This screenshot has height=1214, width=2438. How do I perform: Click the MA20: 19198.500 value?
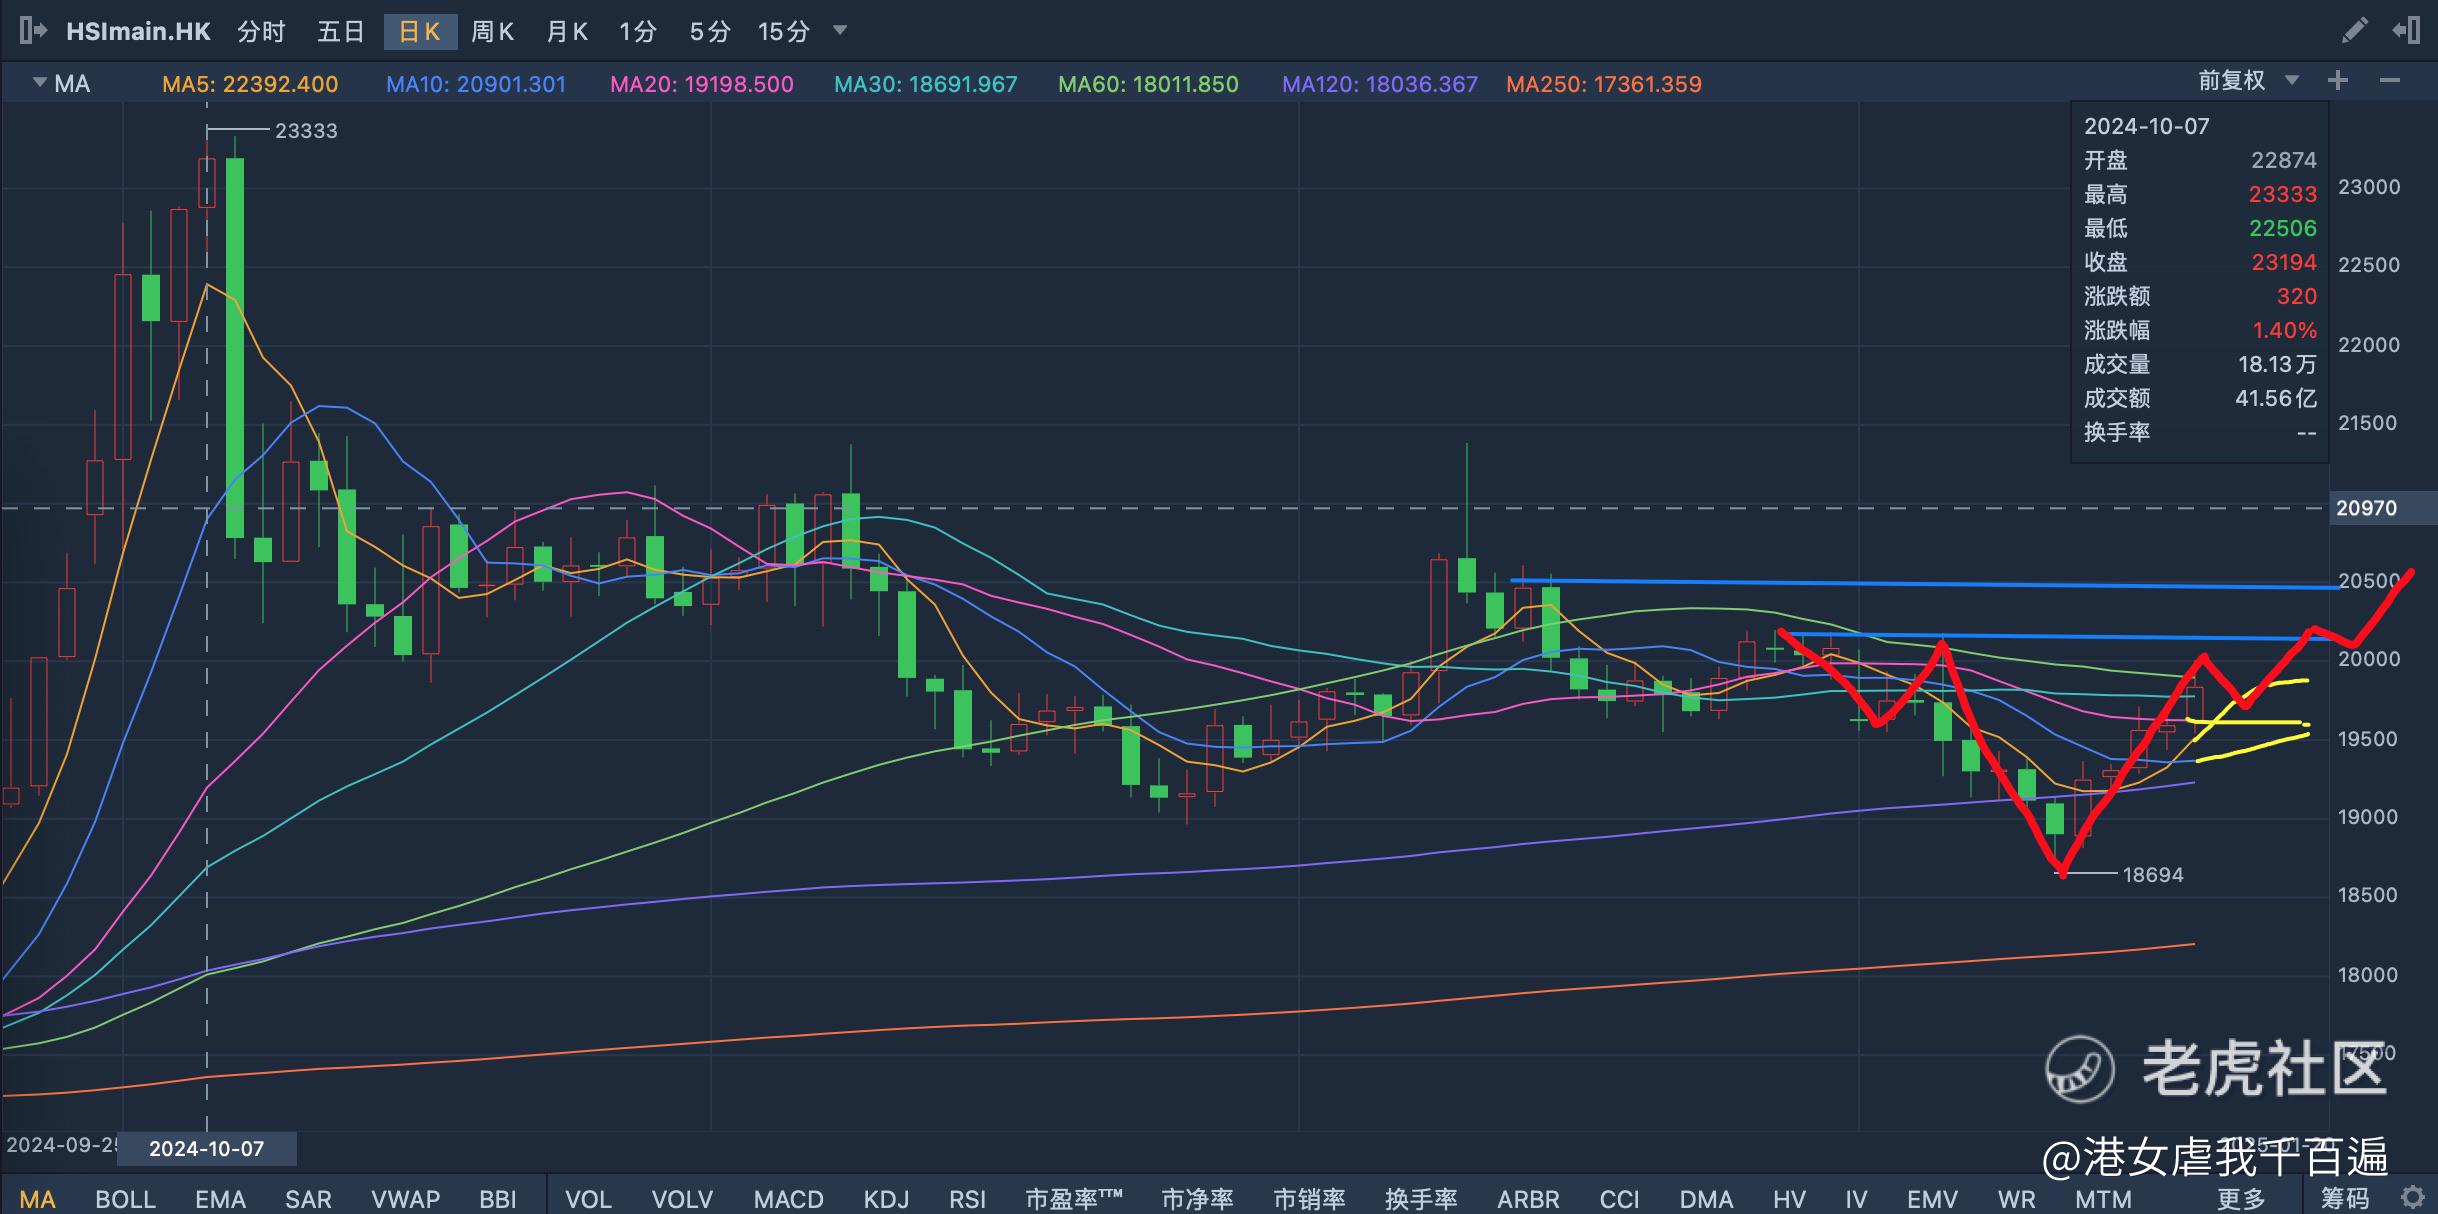tap(702, 84)
